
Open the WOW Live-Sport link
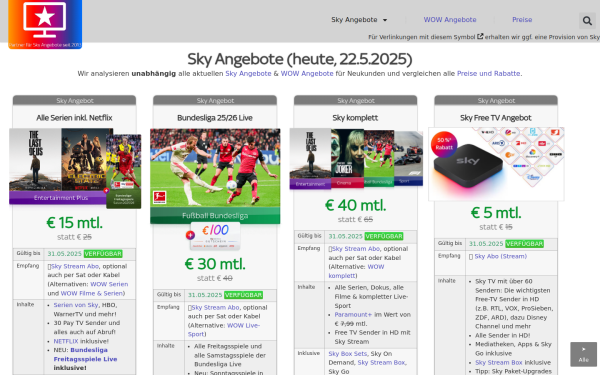pyautogui.click(x=224, y=330)
